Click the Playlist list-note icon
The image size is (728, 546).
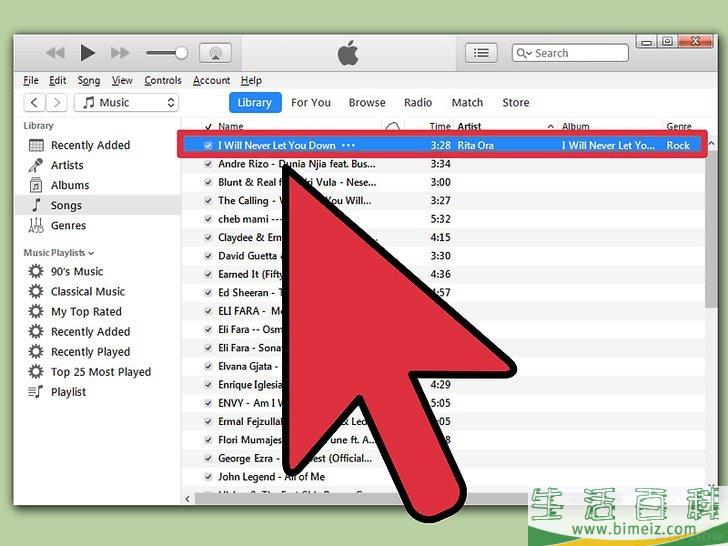tap(36, 392)
